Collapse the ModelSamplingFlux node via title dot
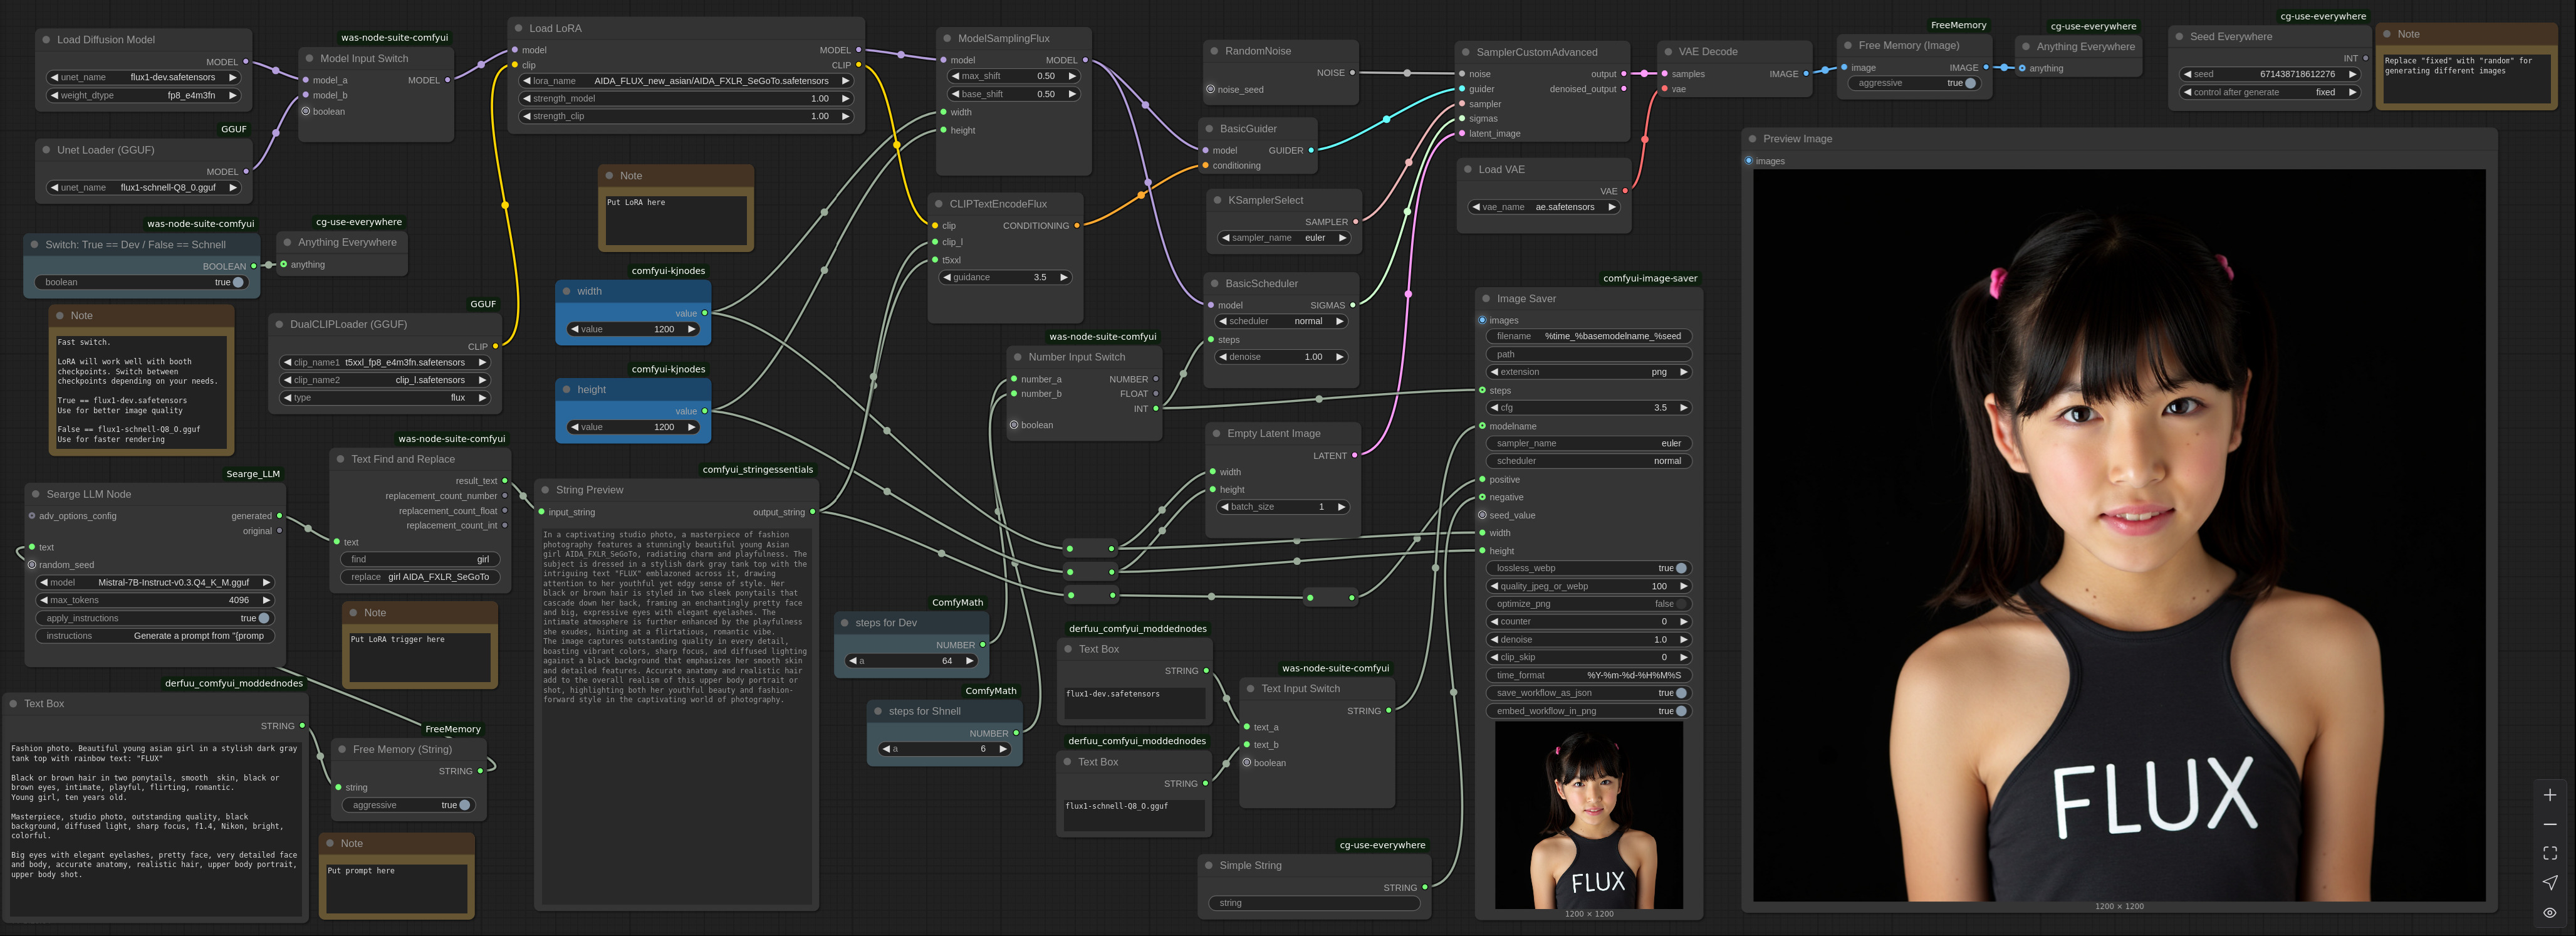Screen dimensions: 2576x936 click(947, 38)
